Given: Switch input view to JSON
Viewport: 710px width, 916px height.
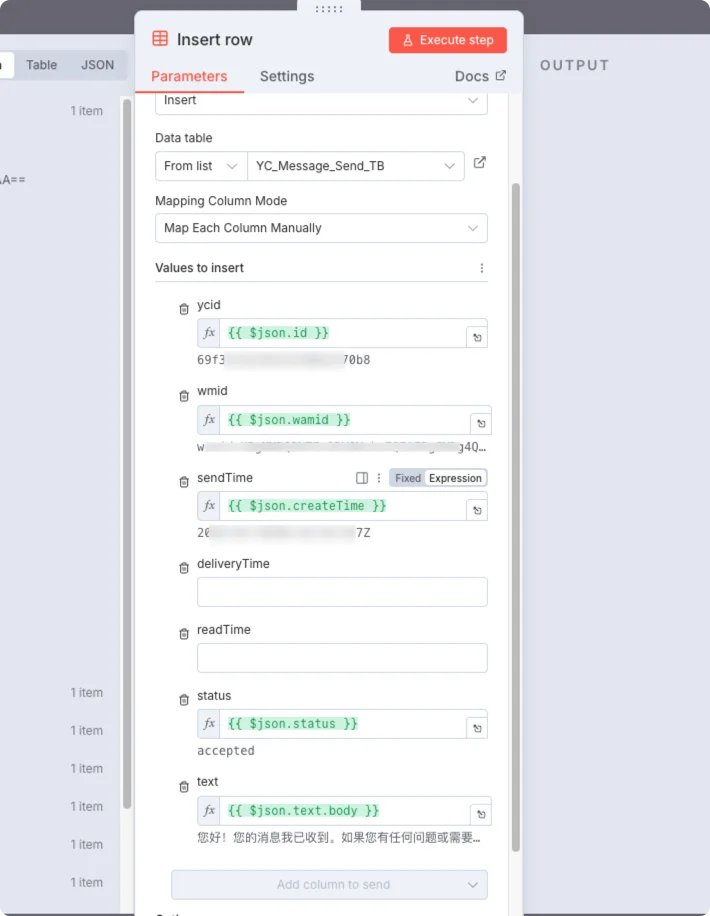Looking at the screenshot, I should pyautogui.click(x=97, y=65).
